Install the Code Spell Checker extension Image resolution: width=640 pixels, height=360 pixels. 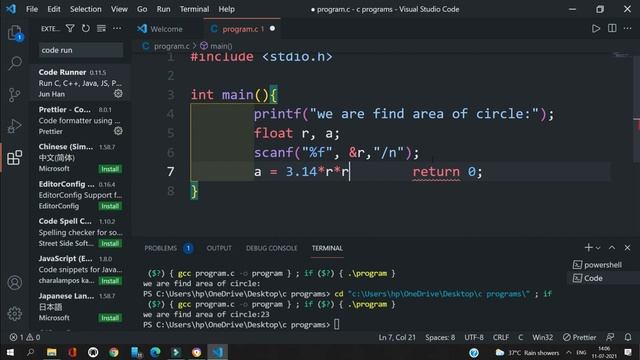click(110, 244)
